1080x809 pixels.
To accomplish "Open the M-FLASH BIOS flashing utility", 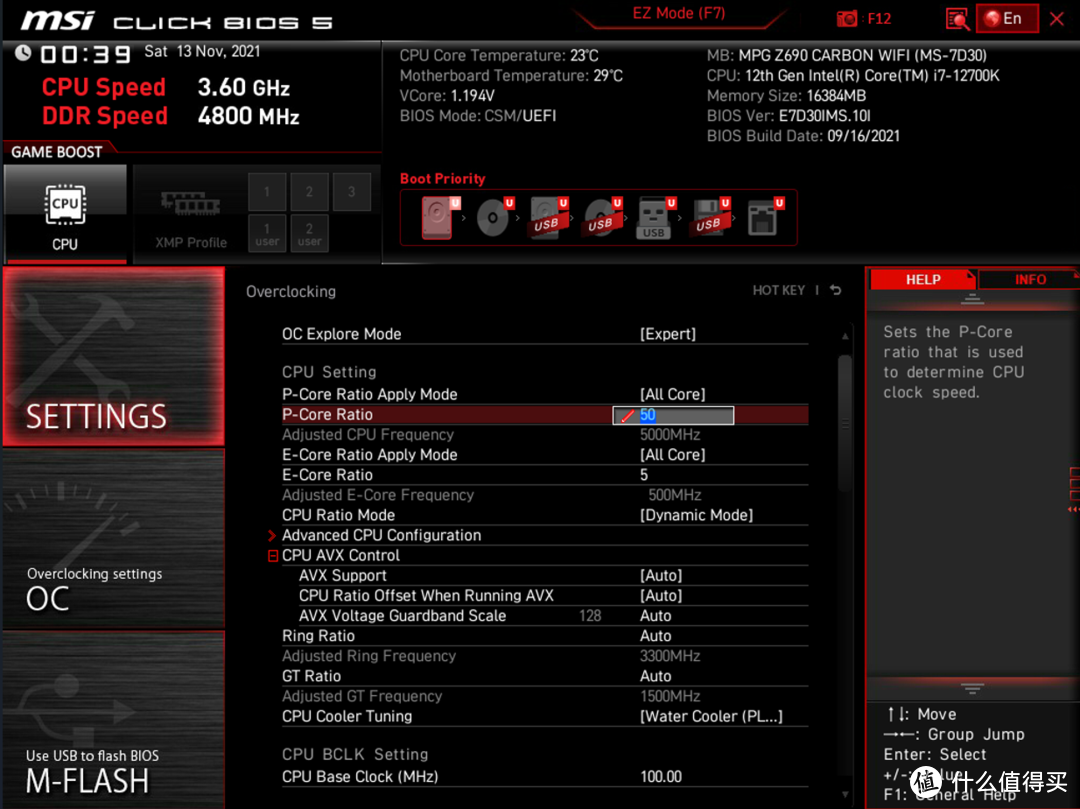I will tap(112, 720).
